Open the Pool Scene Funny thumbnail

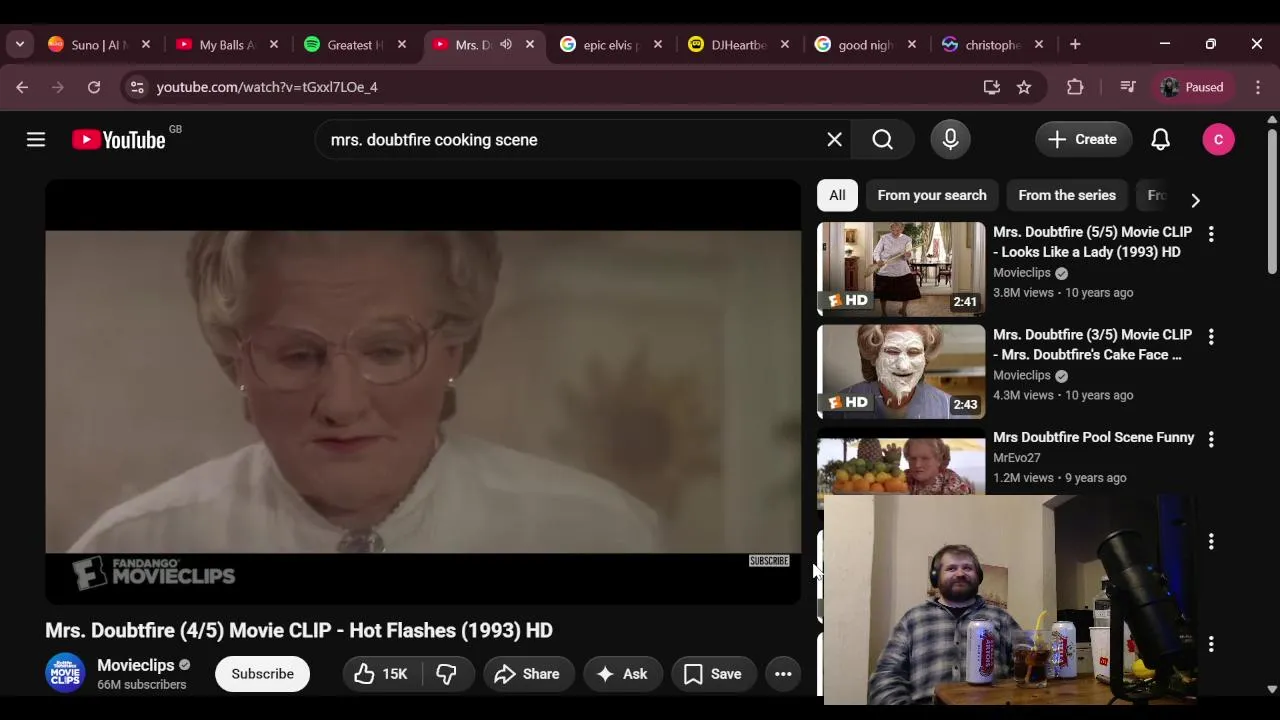[x=901, y=465]
